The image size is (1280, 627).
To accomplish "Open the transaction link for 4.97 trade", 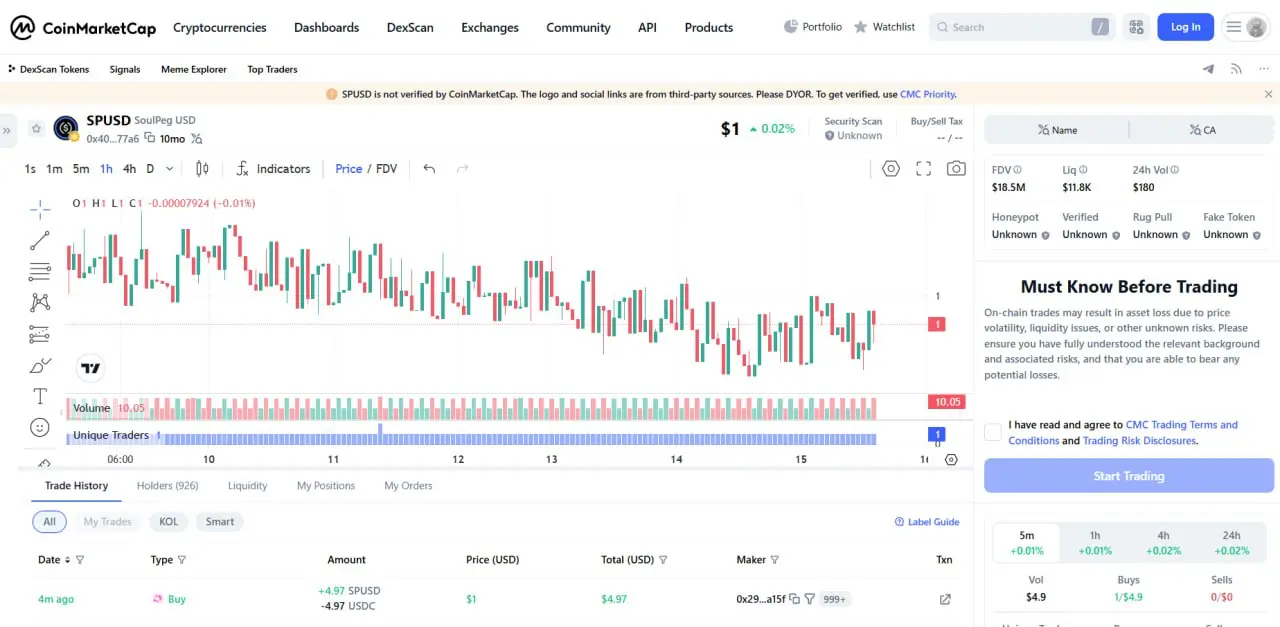I will (945, 599).
